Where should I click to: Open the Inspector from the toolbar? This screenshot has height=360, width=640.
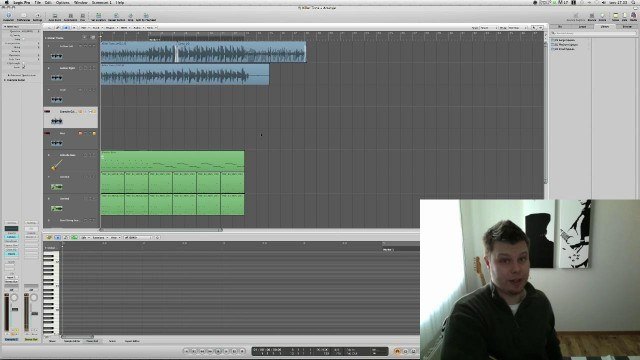pos(8,16)
